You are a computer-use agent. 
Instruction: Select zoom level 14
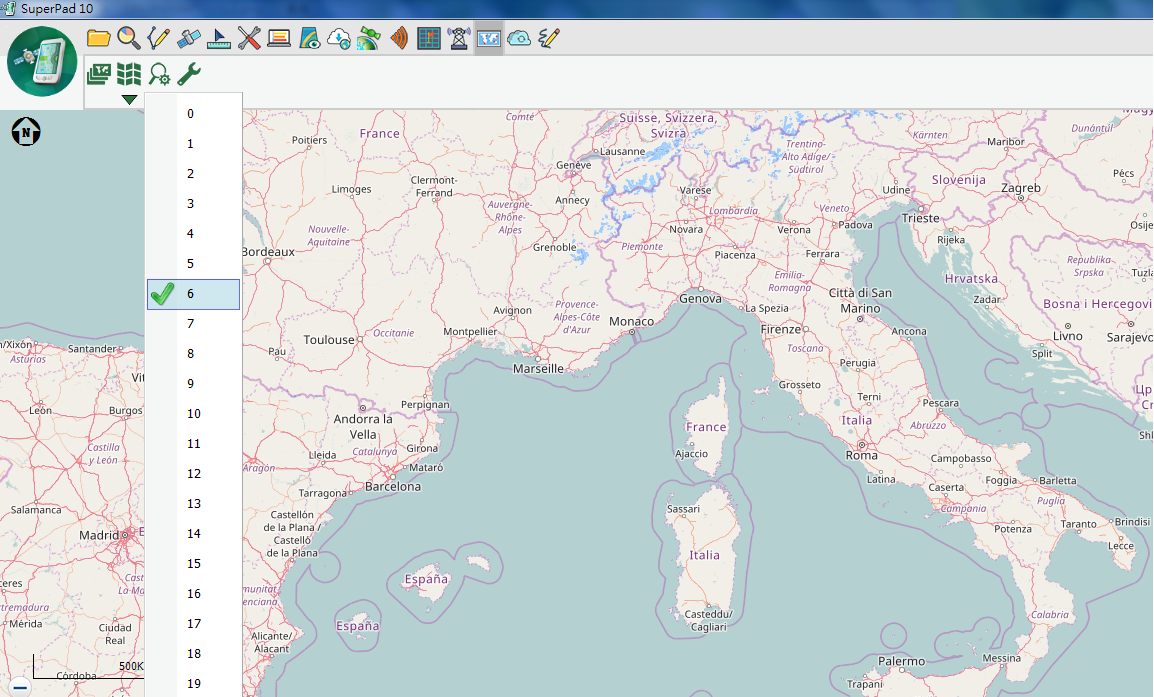pyautogui.click(x=194, y=534)
